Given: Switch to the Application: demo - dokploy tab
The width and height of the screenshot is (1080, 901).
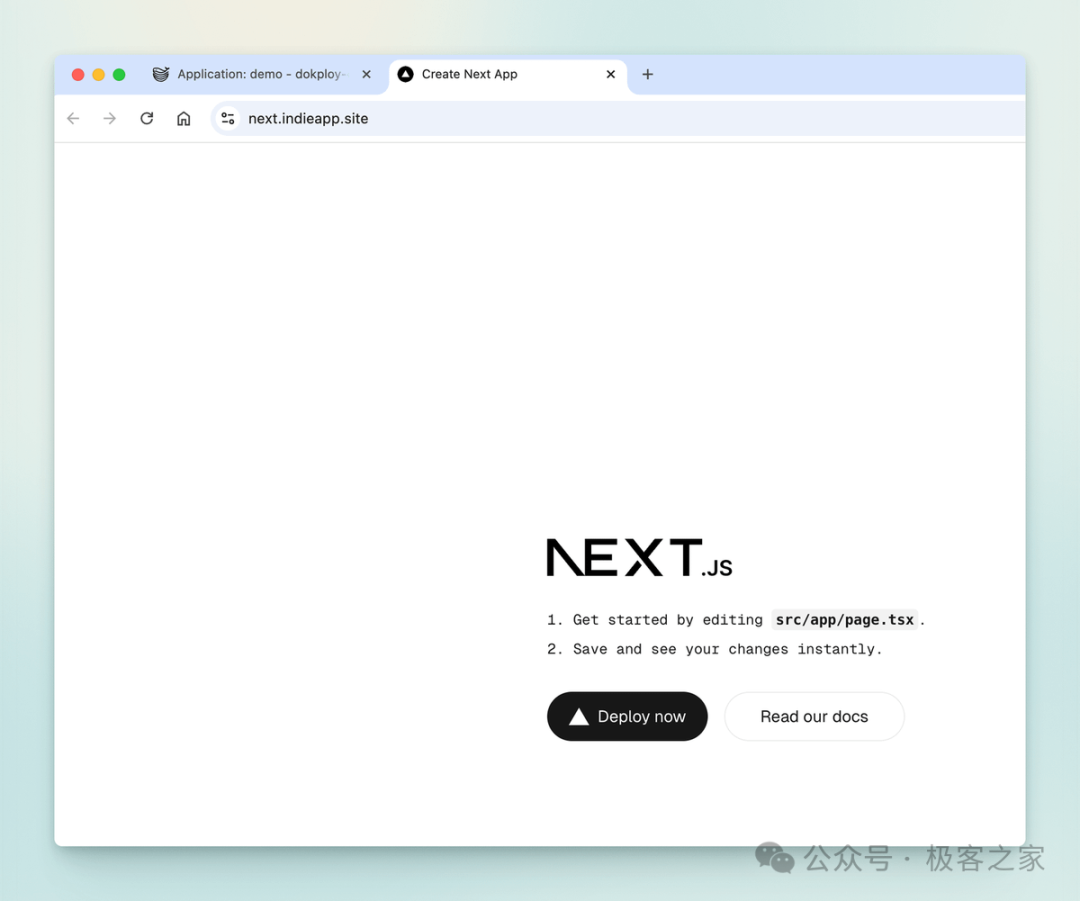Looking at the screenshot, I should pyautogui.click(x=262, y=74).
